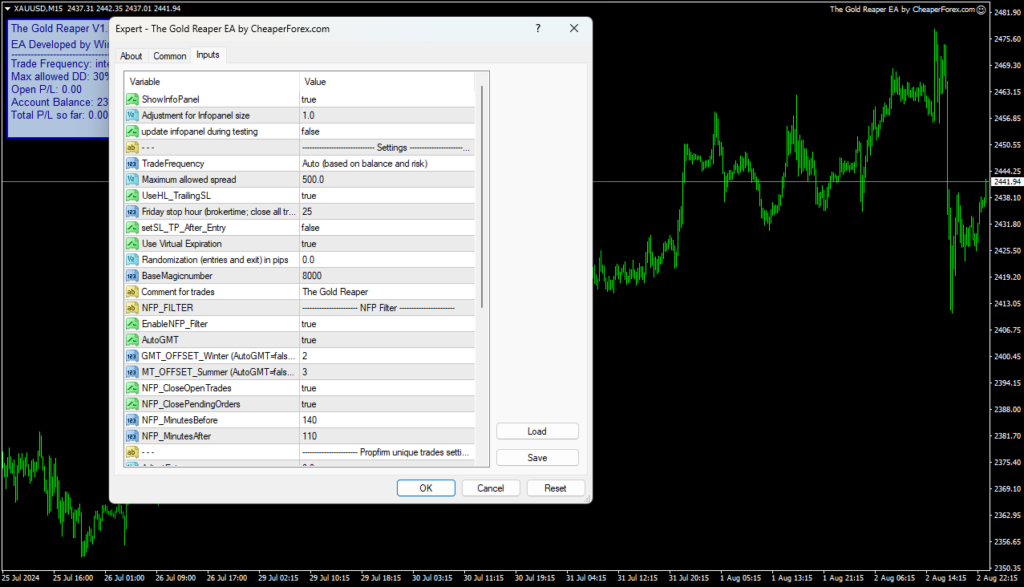Click the ab icon on the NFP_FILTER separator row
This screenshot has width=1024, height=587.
pos(131,307)
